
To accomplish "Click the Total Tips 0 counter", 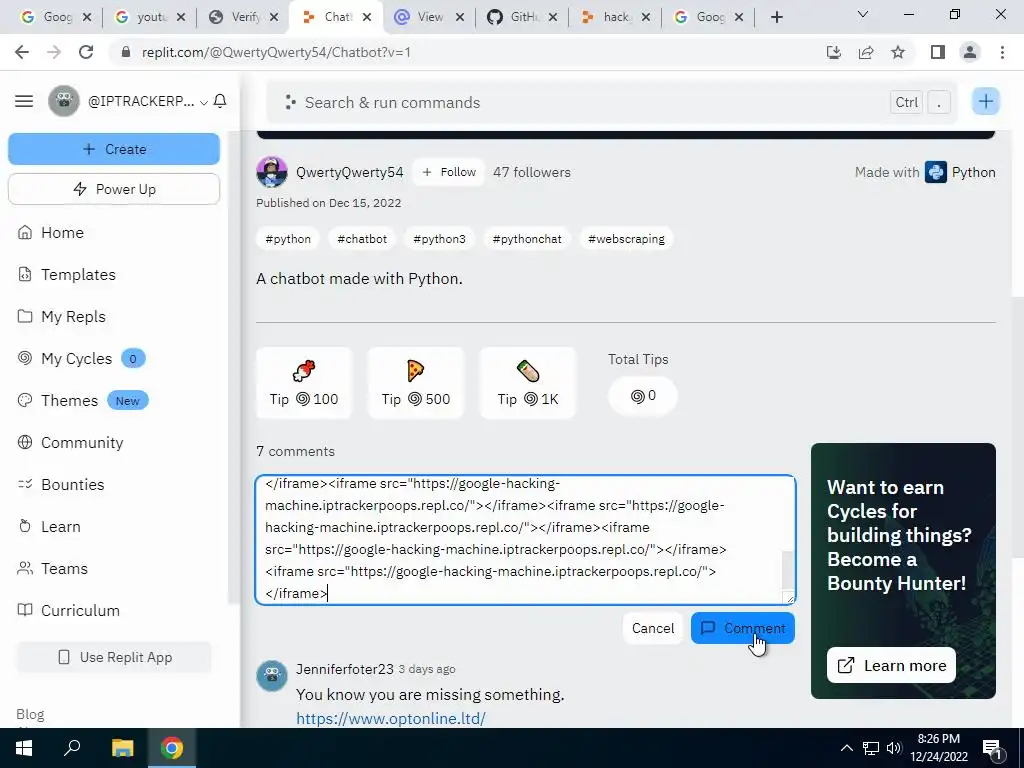I will pos(643,396).
